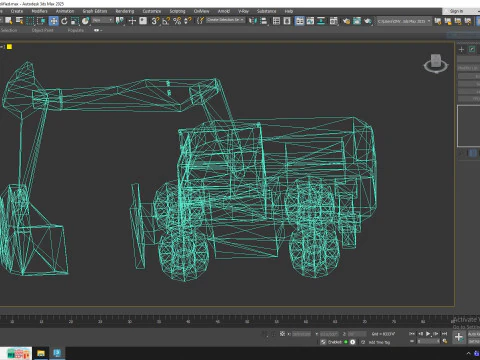
Task: Go to end of animation
Action: (x=444, y=334)
